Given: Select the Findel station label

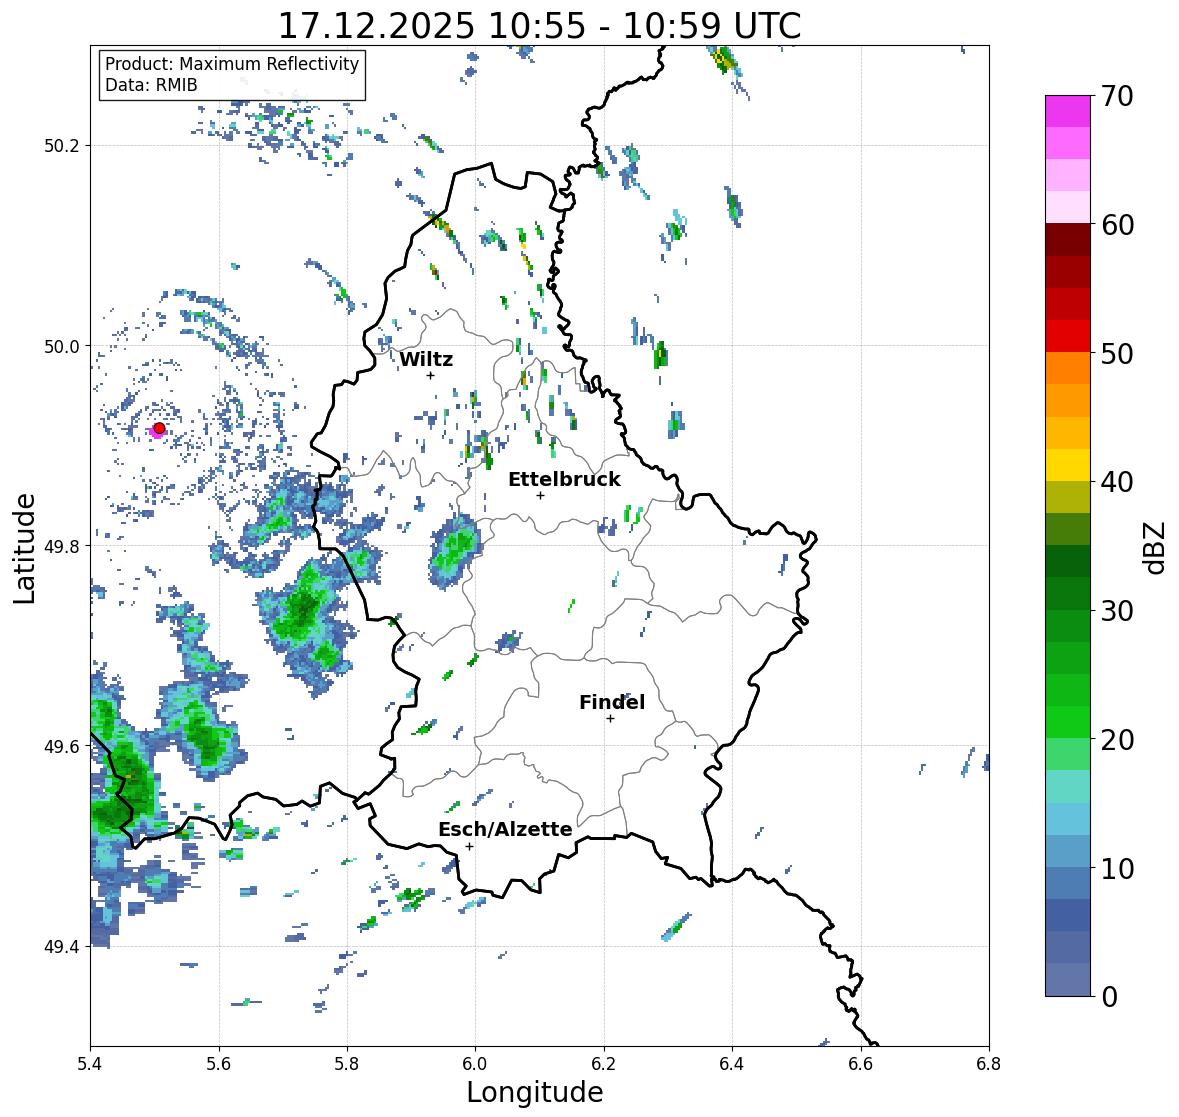Looking at the screenshot, I should tap(611, 702).
